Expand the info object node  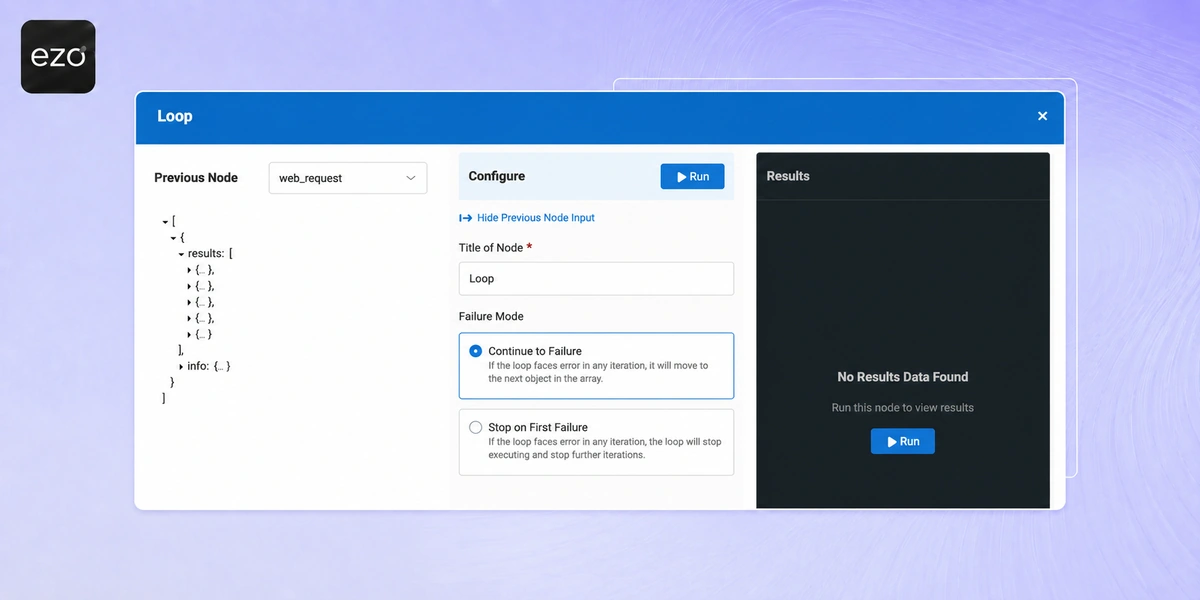click(x=181, y=367)
